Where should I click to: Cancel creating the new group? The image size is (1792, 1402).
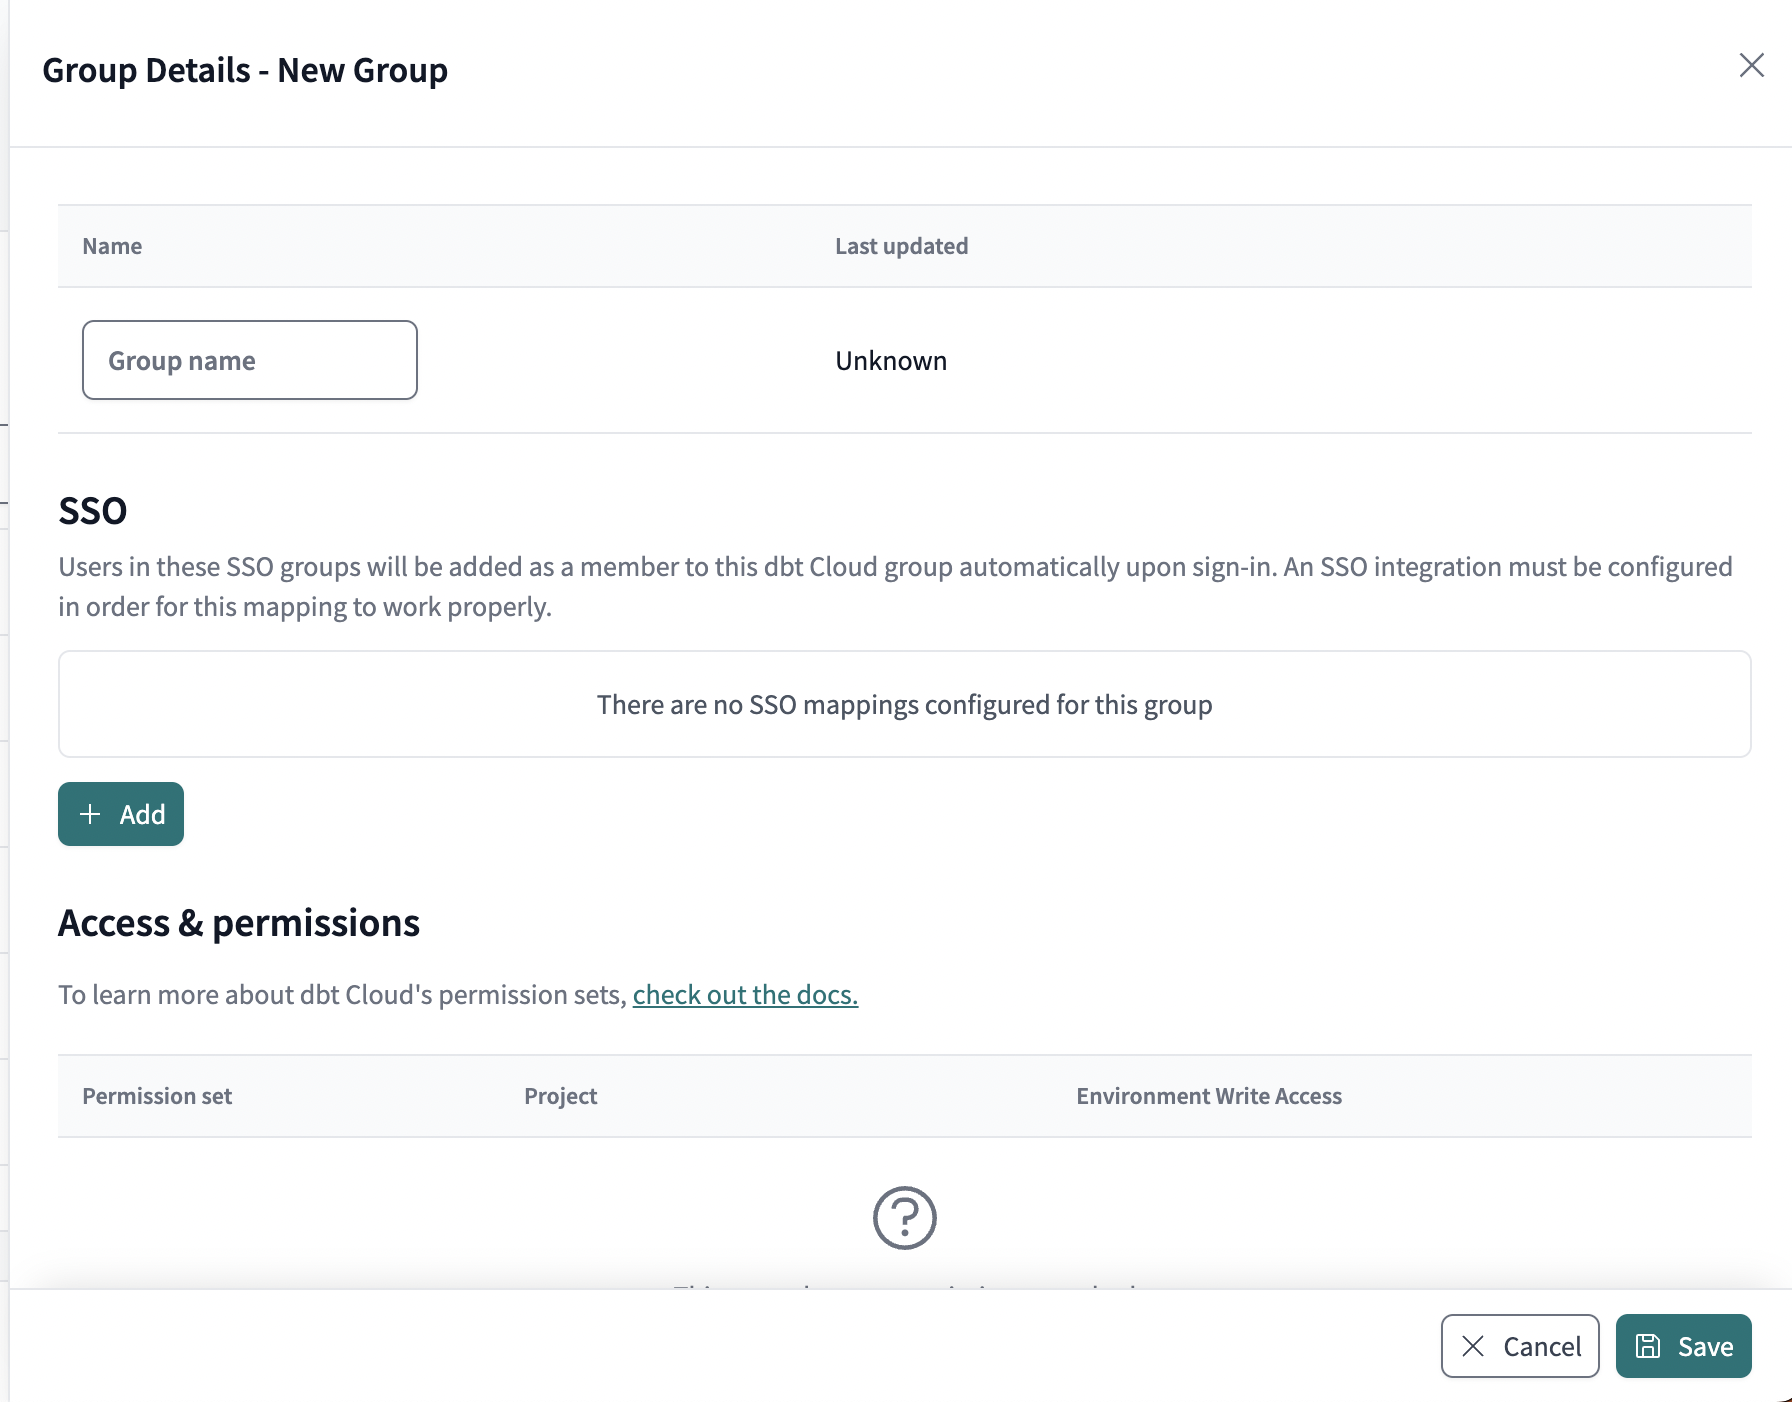(x=1519, y=1346)
